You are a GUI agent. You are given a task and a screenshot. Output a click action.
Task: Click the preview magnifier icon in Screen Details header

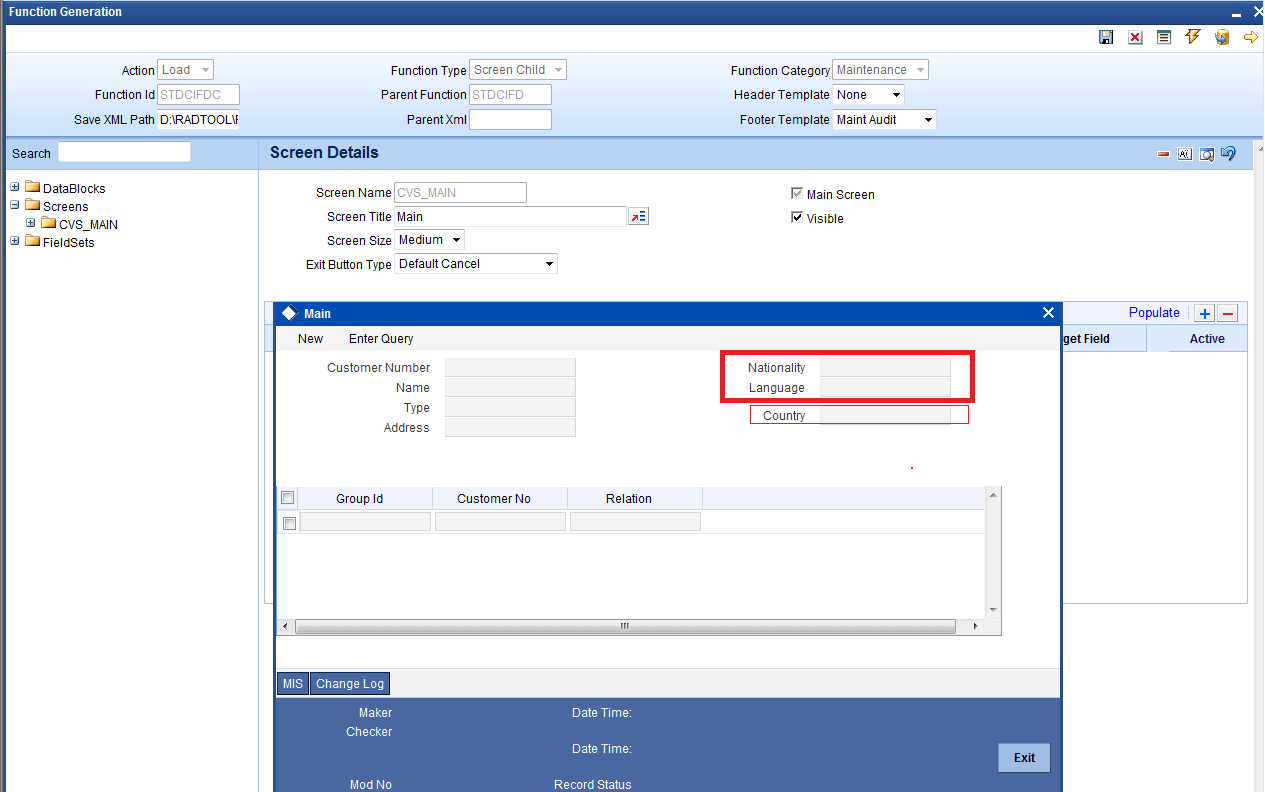[x=1207, y=154]
